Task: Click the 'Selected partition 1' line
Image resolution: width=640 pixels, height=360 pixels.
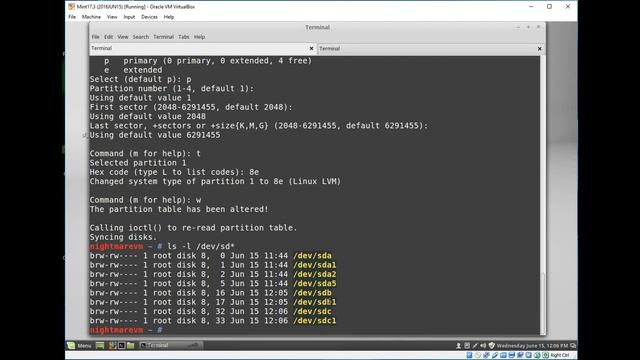Action: click(138, 162)
